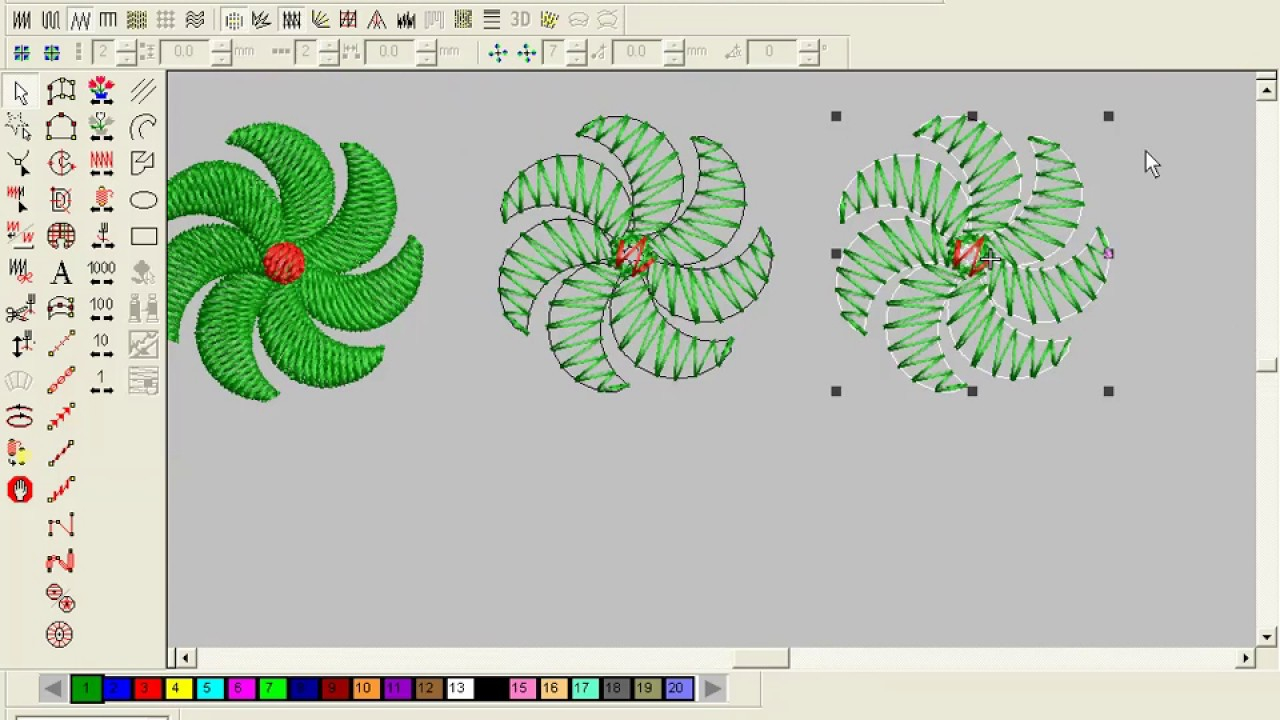
Task: Choose yellow color swatch number 4
Action: pyautogui.click(x=176, y=688)
